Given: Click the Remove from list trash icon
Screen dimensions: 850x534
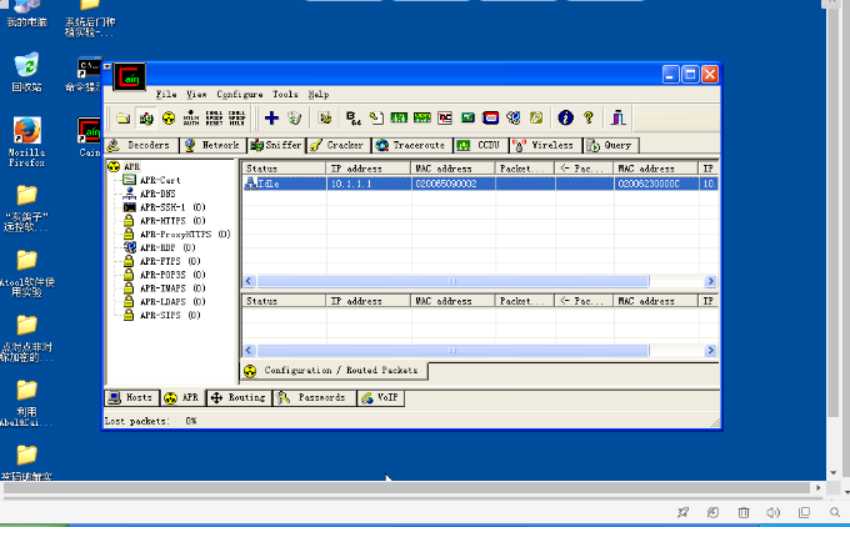Looking at the screenshot, I should coord(294,118).
